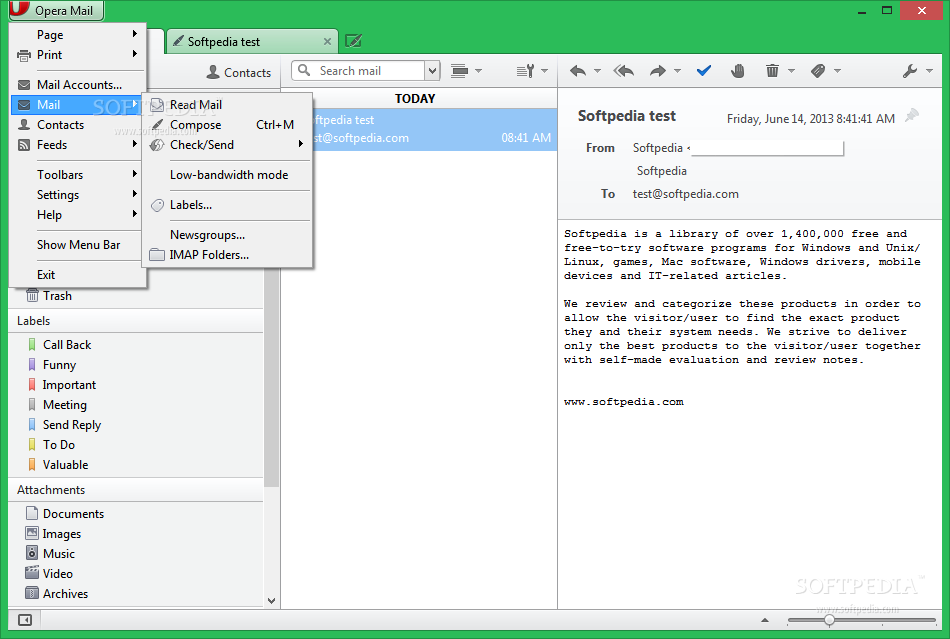Screen dimensions: 950x639
Task: Click the label tag icon in toolbar
Action: point(818,71)
